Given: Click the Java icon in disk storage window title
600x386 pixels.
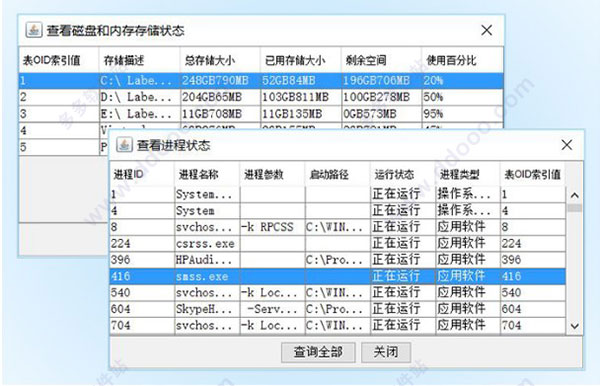Looking at the screenshot, I should pos(34,30).
